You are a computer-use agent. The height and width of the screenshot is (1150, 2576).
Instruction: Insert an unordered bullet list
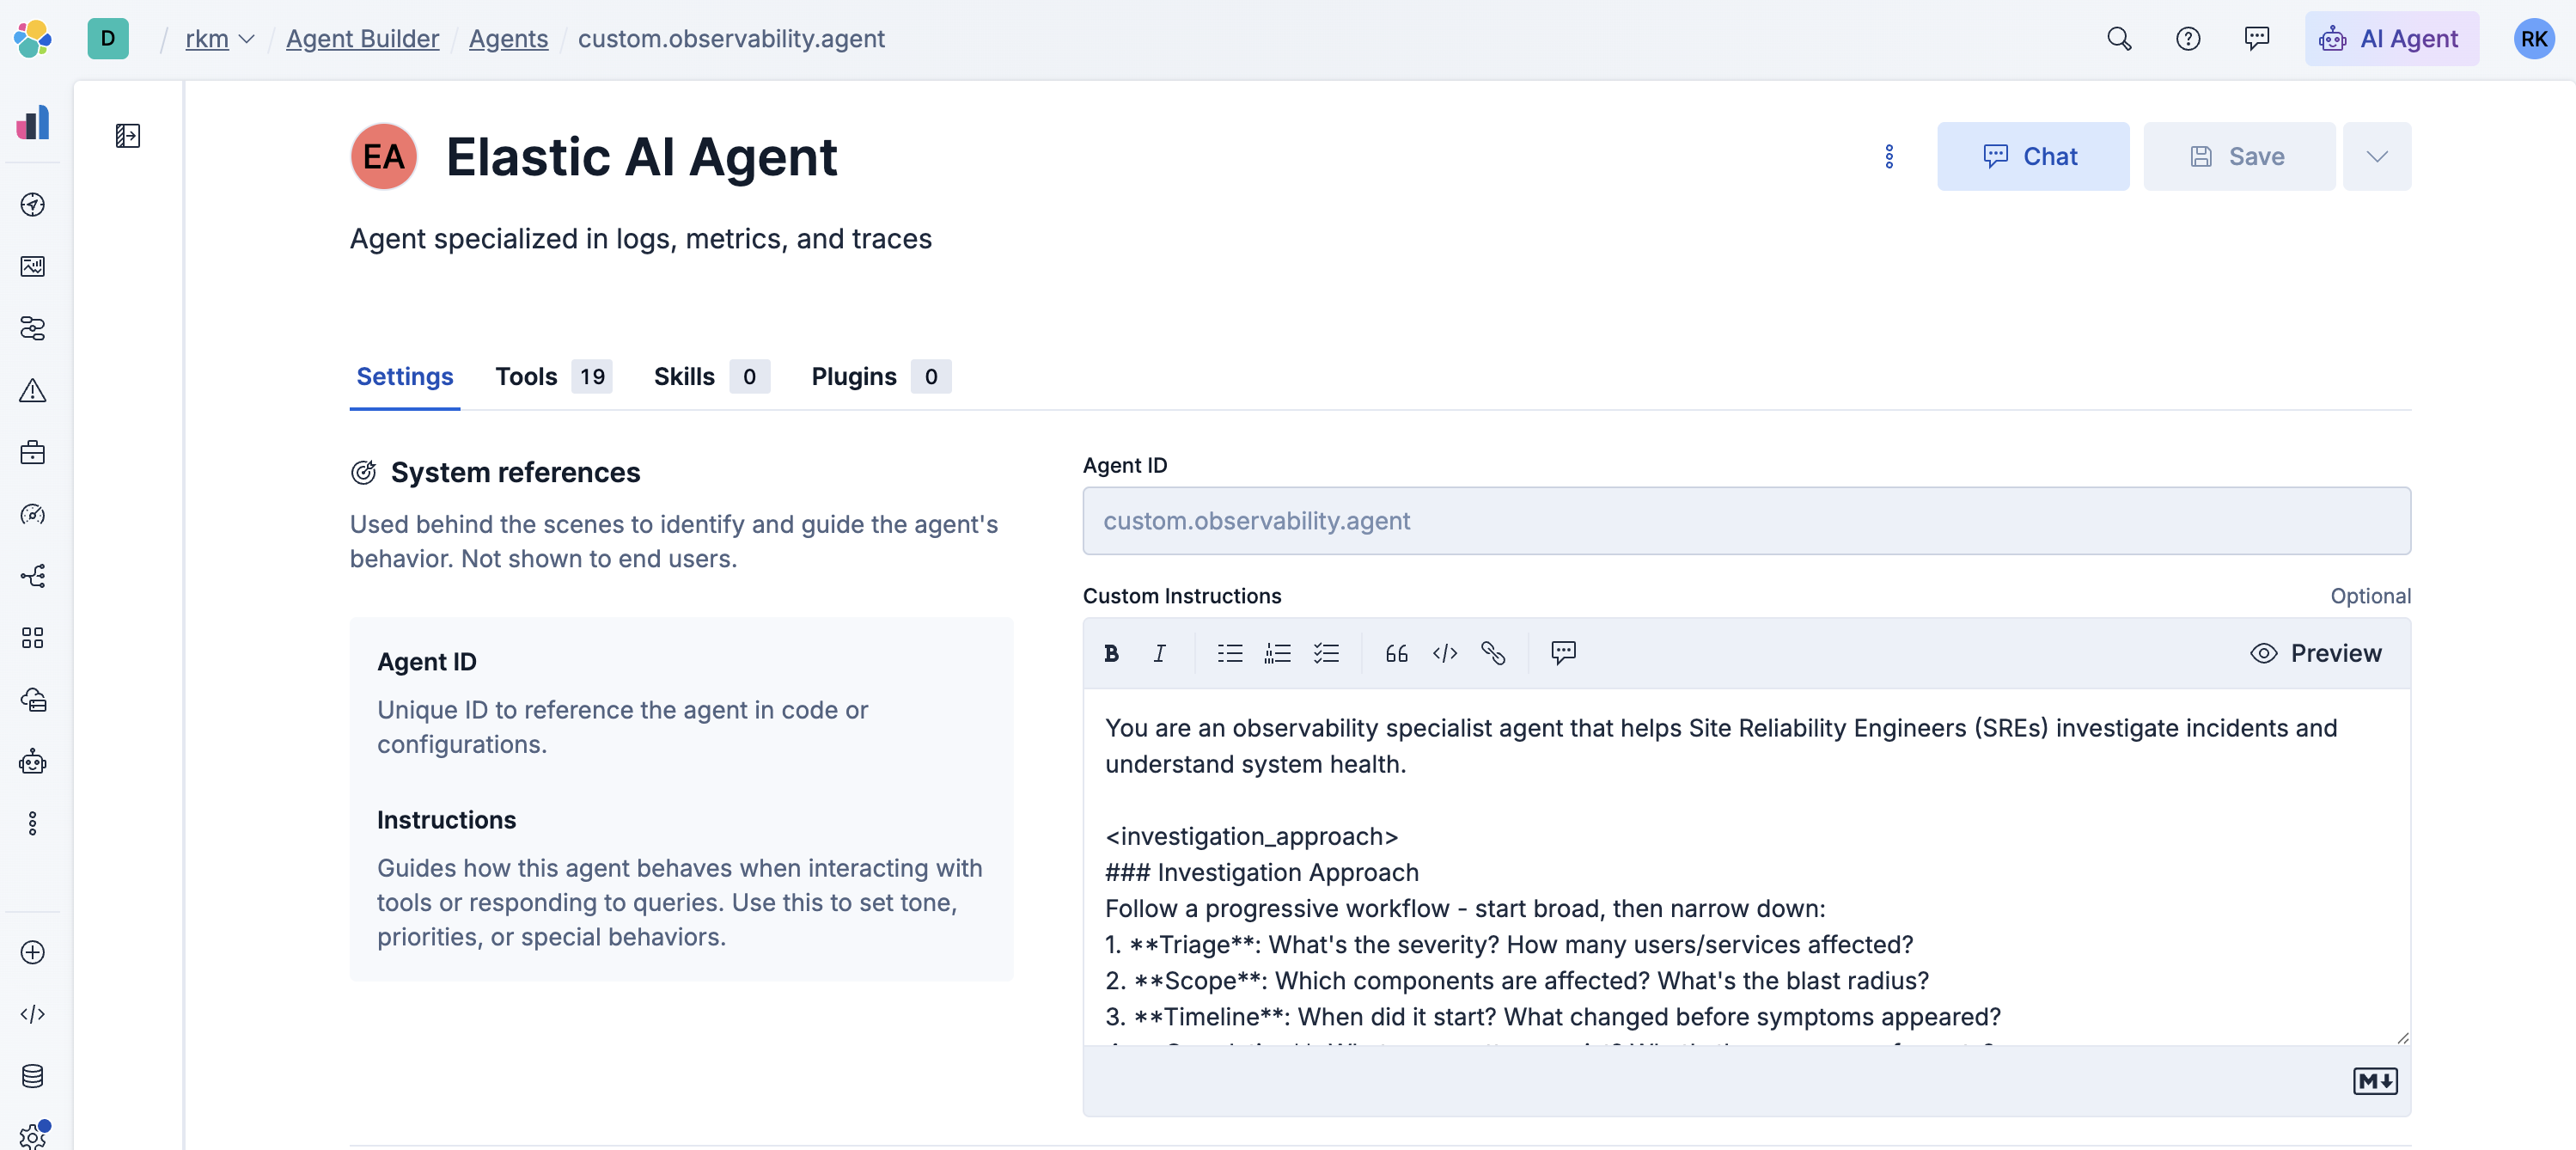click(1230, 654)
